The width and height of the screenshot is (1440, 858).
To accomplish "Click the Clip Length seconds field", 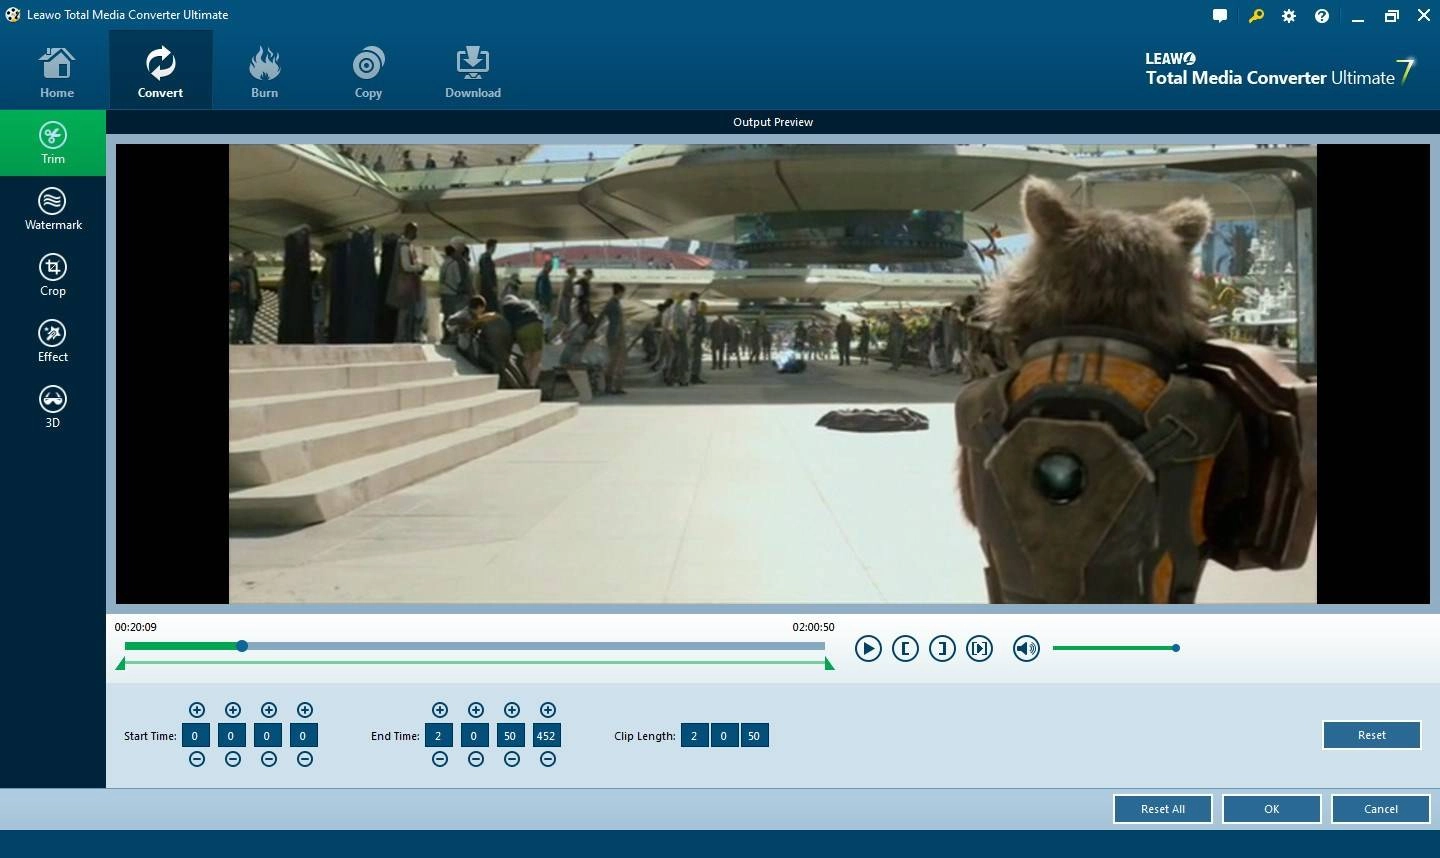I will point(754,736).
